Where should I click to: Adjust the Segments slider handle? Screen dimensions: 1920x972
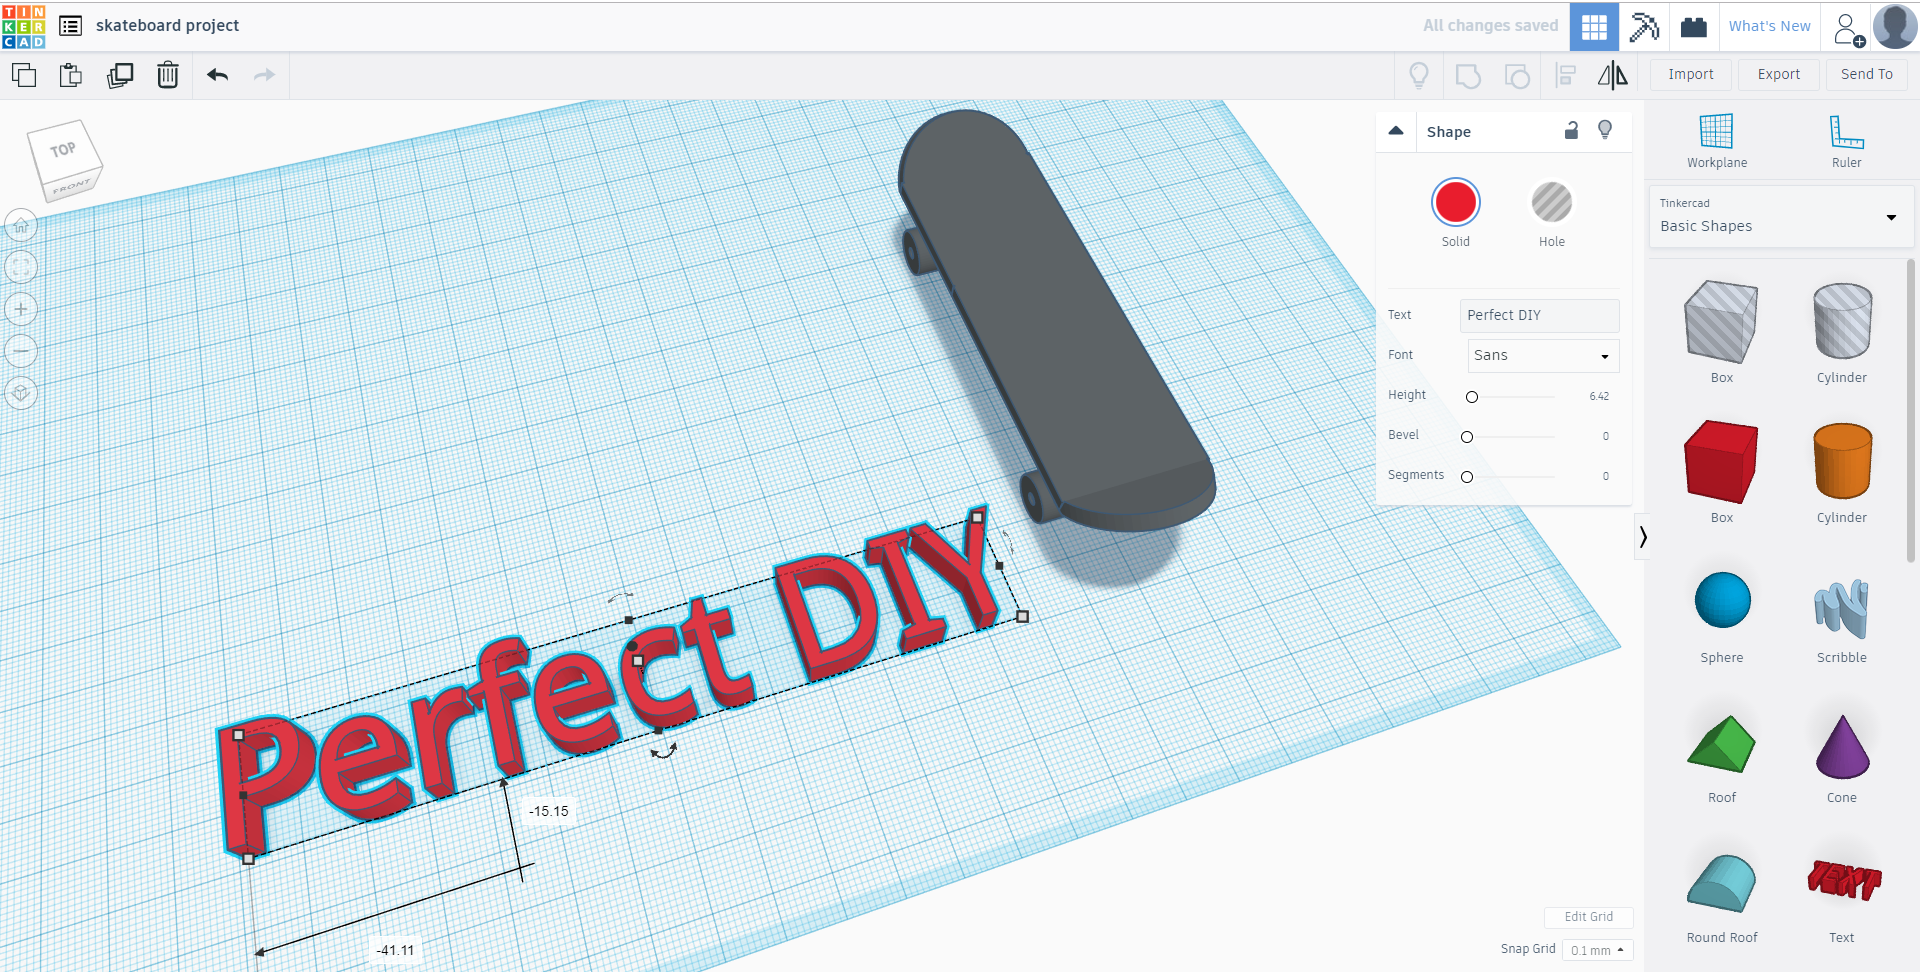pos(1467,477)
